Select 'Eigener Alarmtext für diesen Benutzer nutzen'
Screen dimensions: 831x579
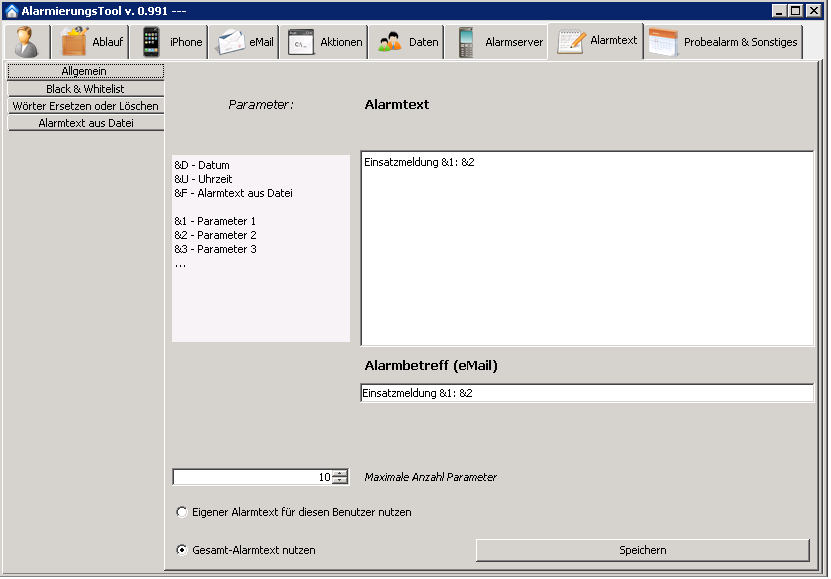click(x=181, y=512)
